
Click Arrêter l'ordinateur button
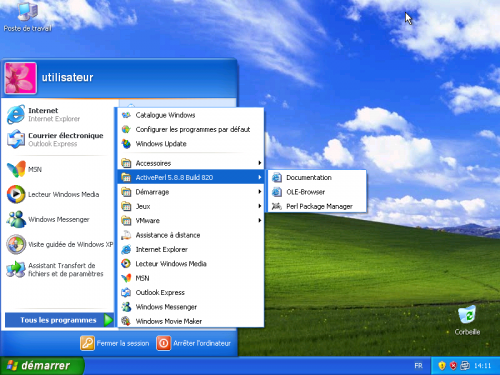click(x=194, y=343)
